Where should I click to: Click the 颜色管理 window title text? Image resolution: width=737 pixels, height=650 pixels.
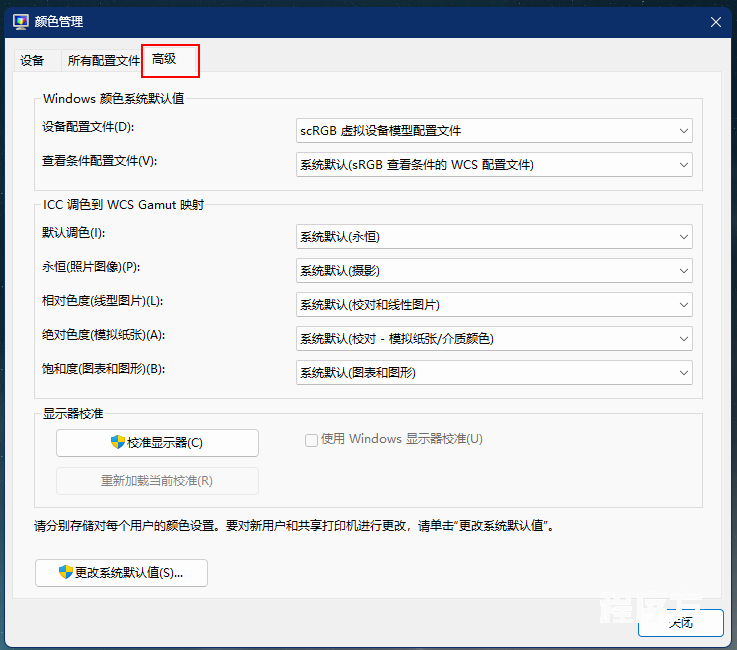(x=59, y=22)
